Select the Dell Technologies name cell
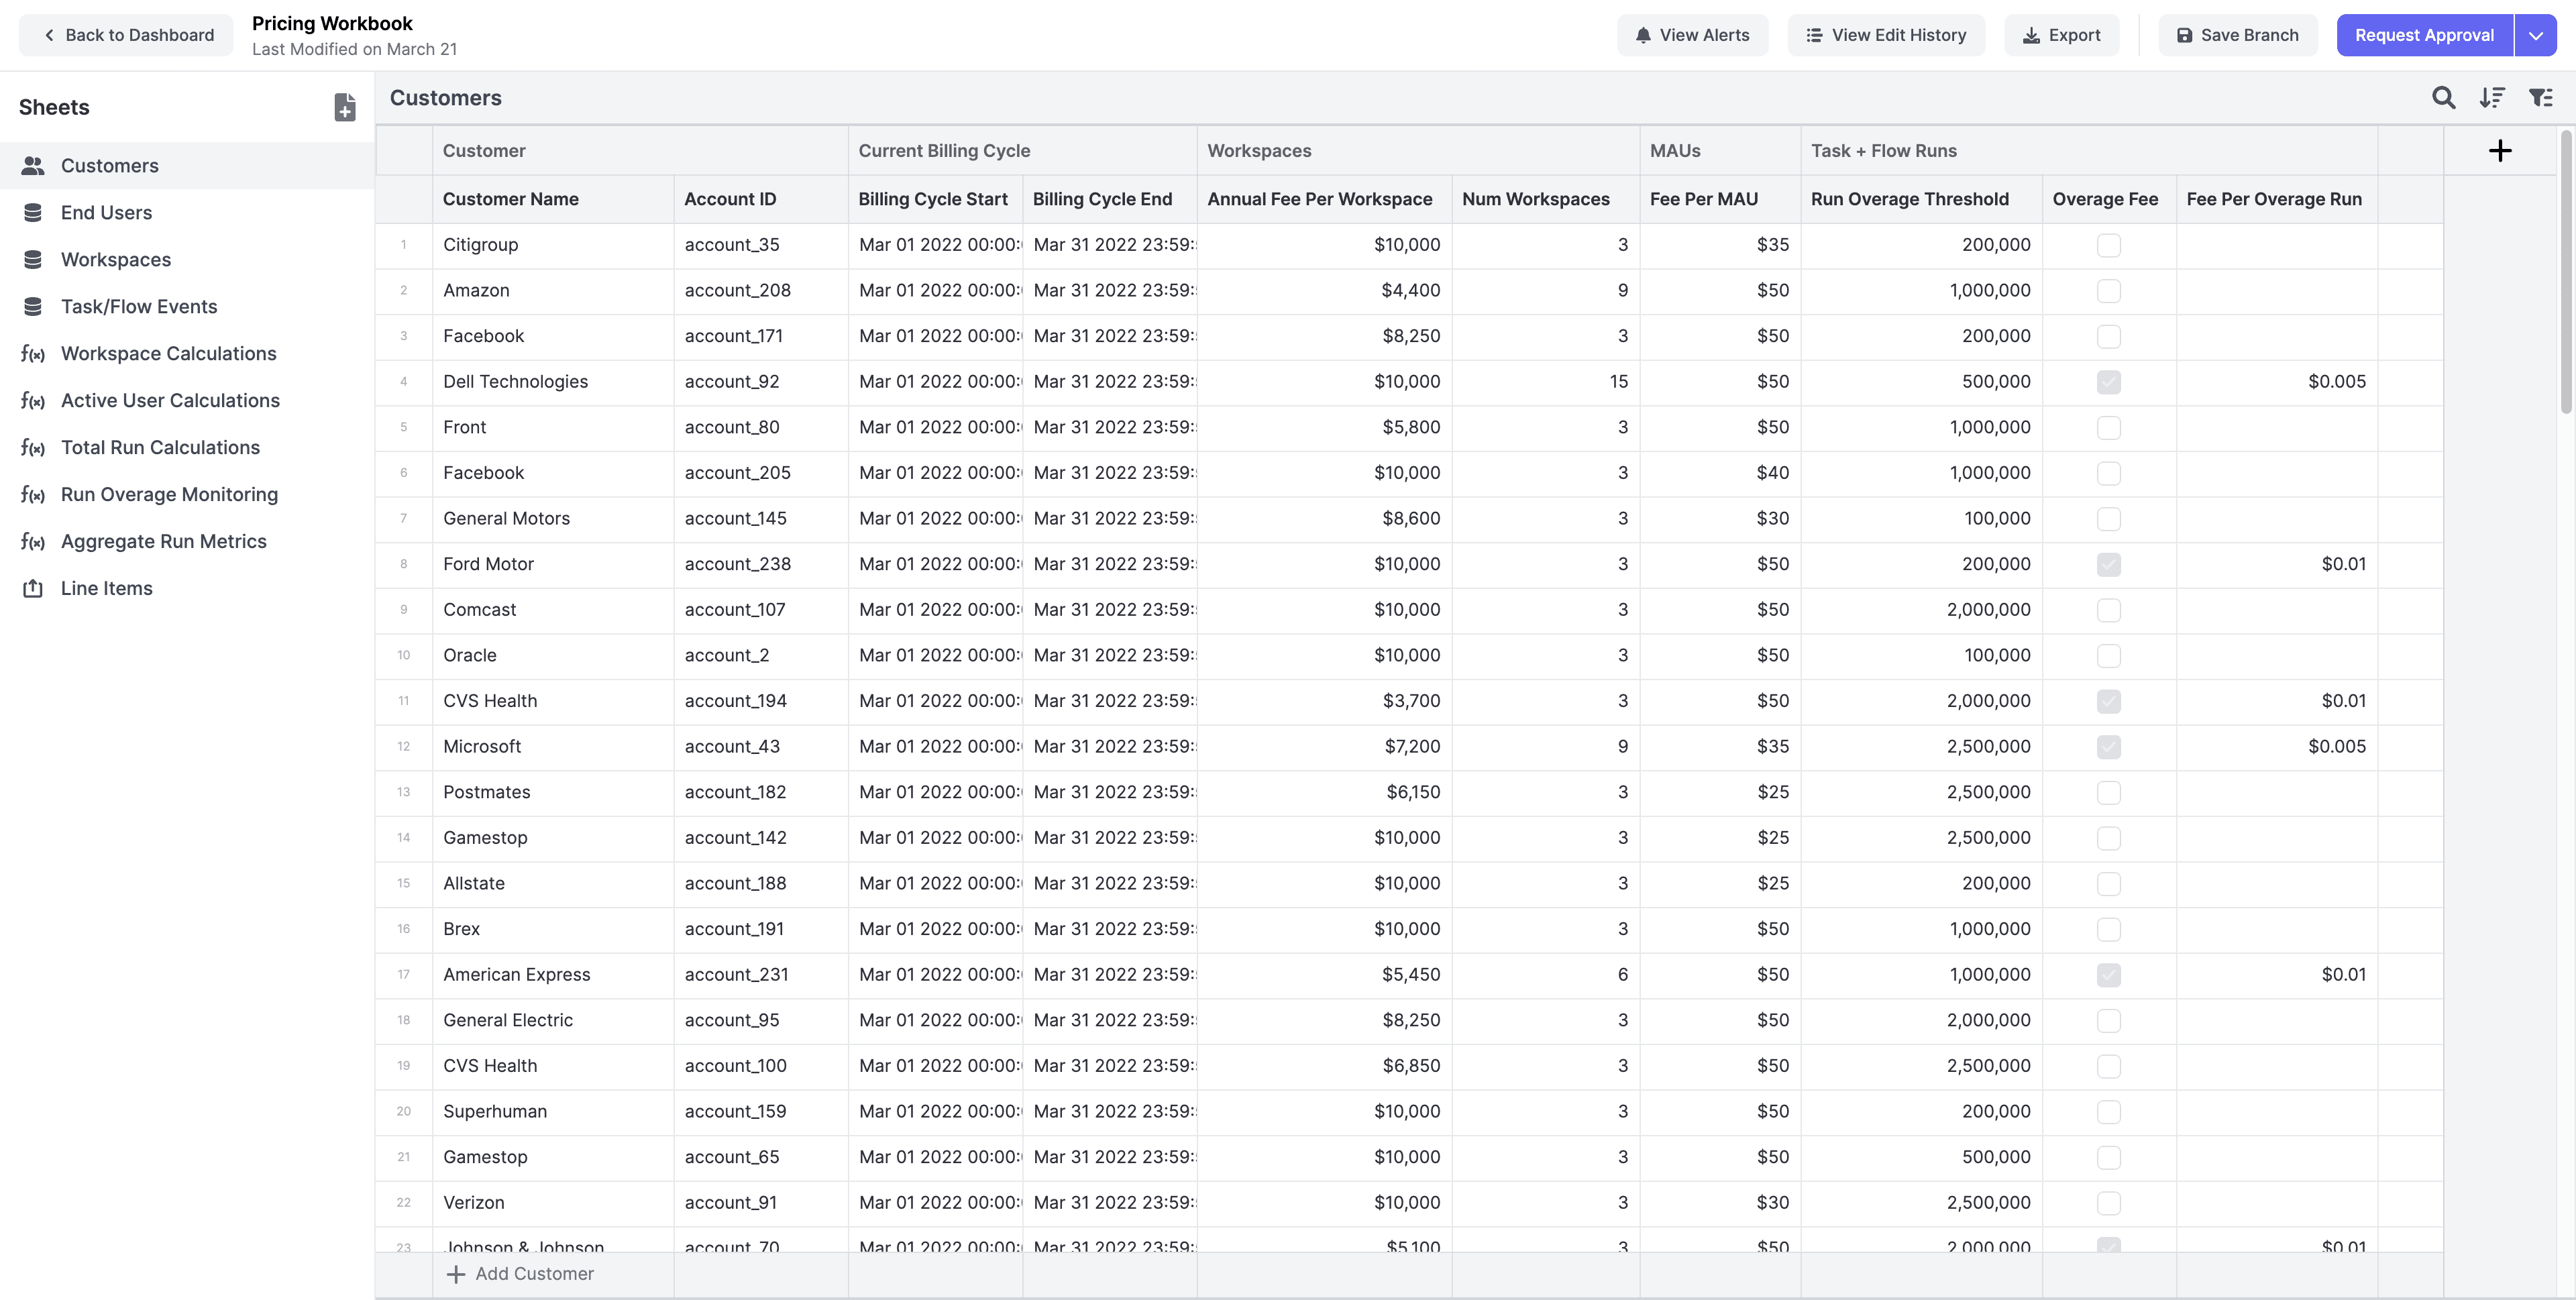 click(x=553, y=382)
